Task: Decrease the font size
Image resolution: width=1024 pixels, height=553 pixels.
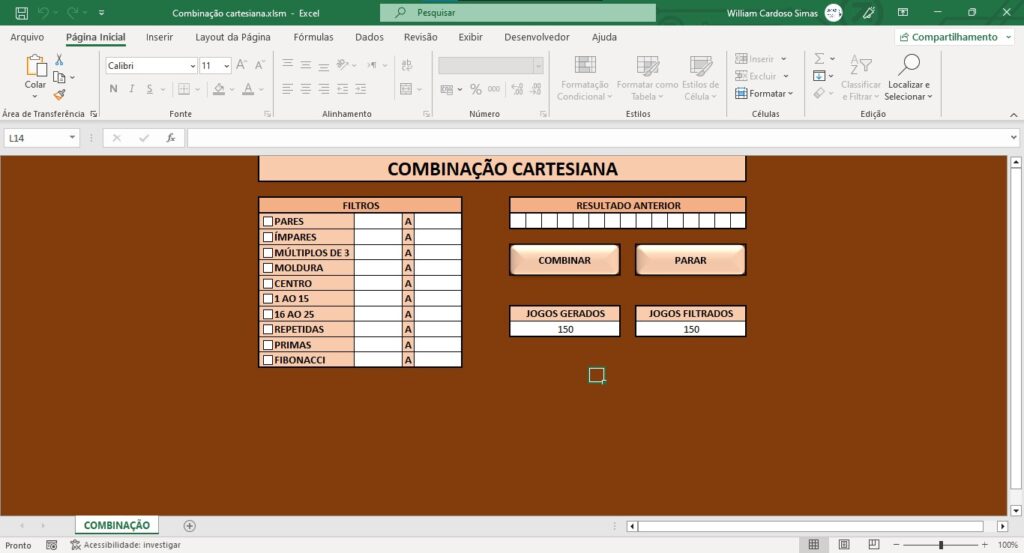Action: [x=259, y=65]
